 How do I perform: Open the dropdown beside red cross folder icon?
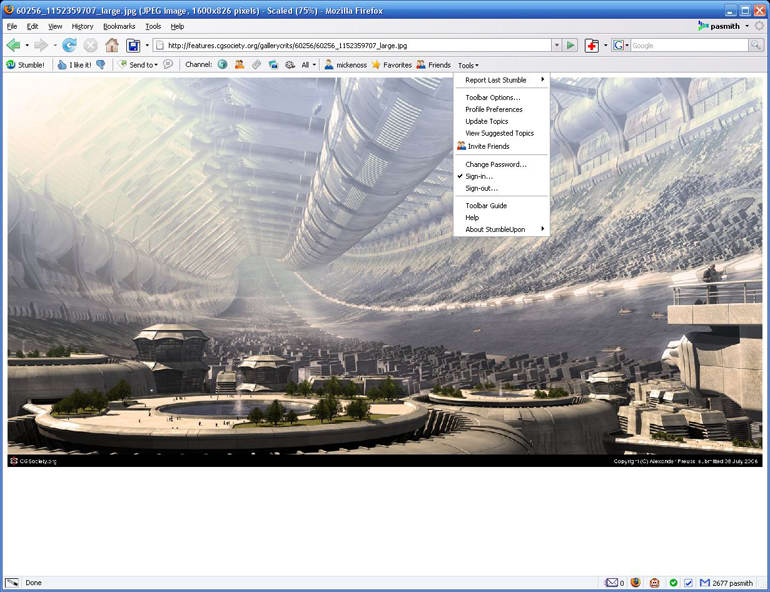point(605,46)
